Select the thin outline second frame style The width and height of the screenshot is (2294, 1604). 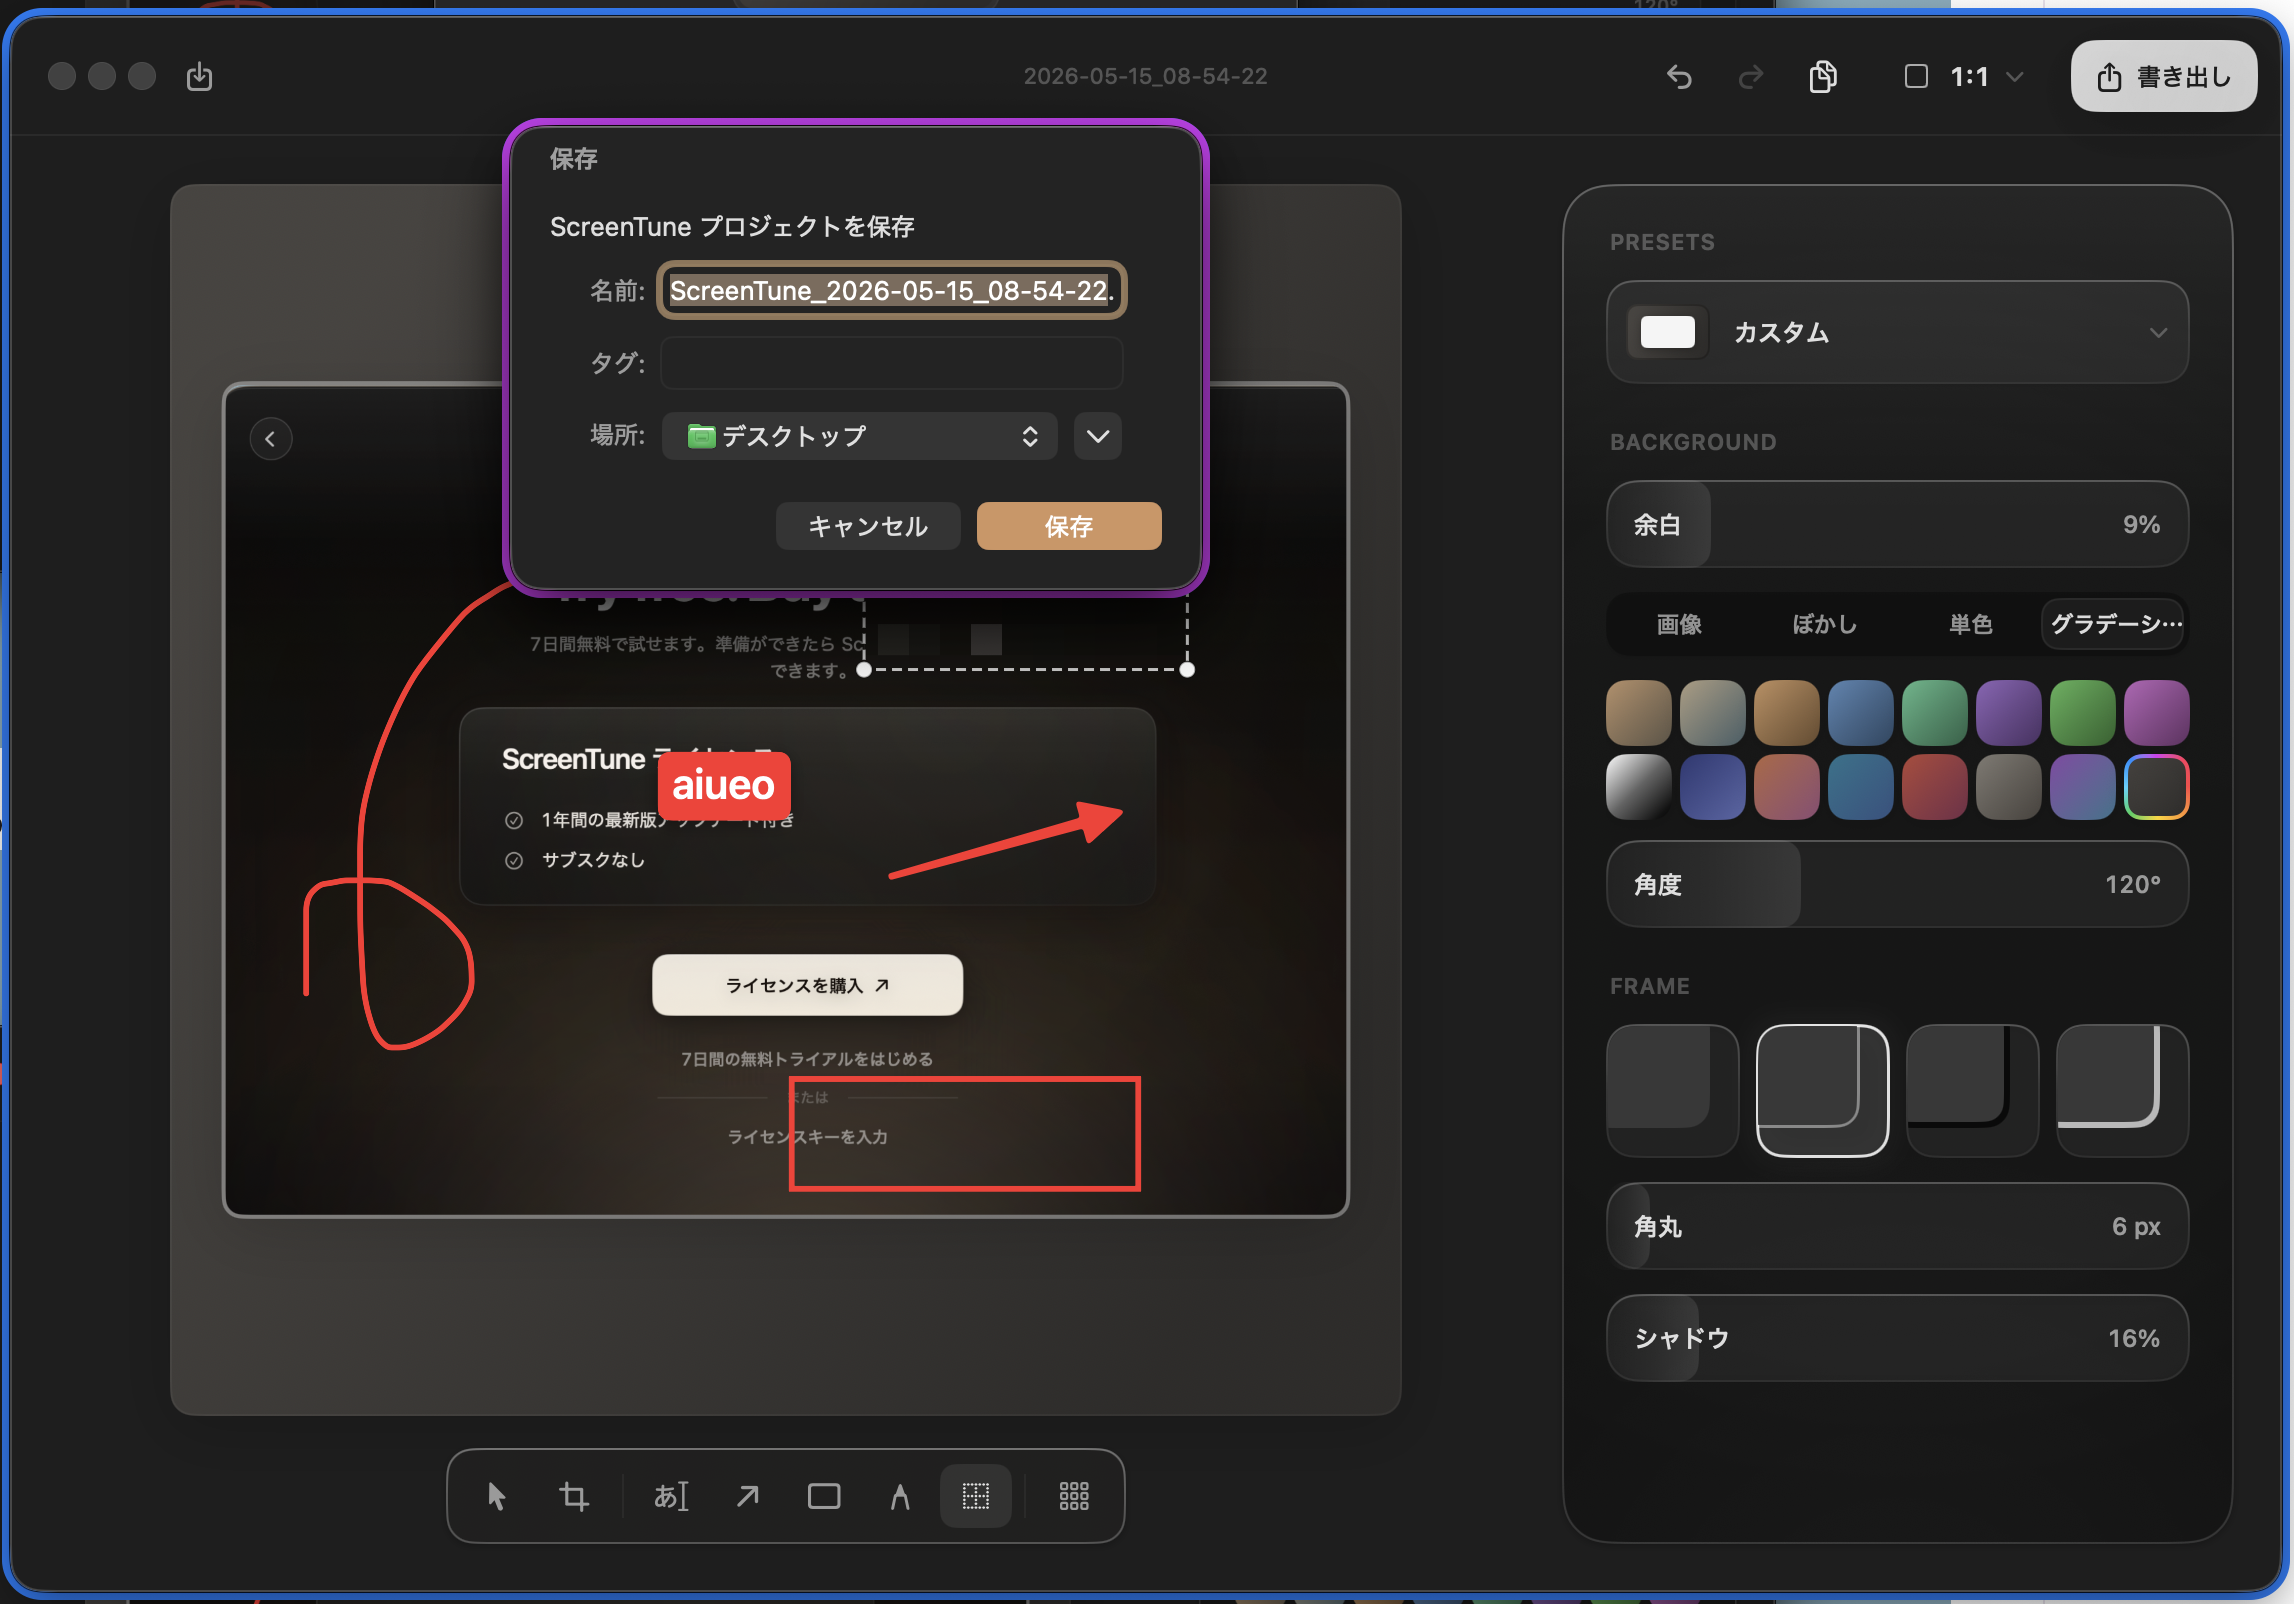(1823, 1091)
